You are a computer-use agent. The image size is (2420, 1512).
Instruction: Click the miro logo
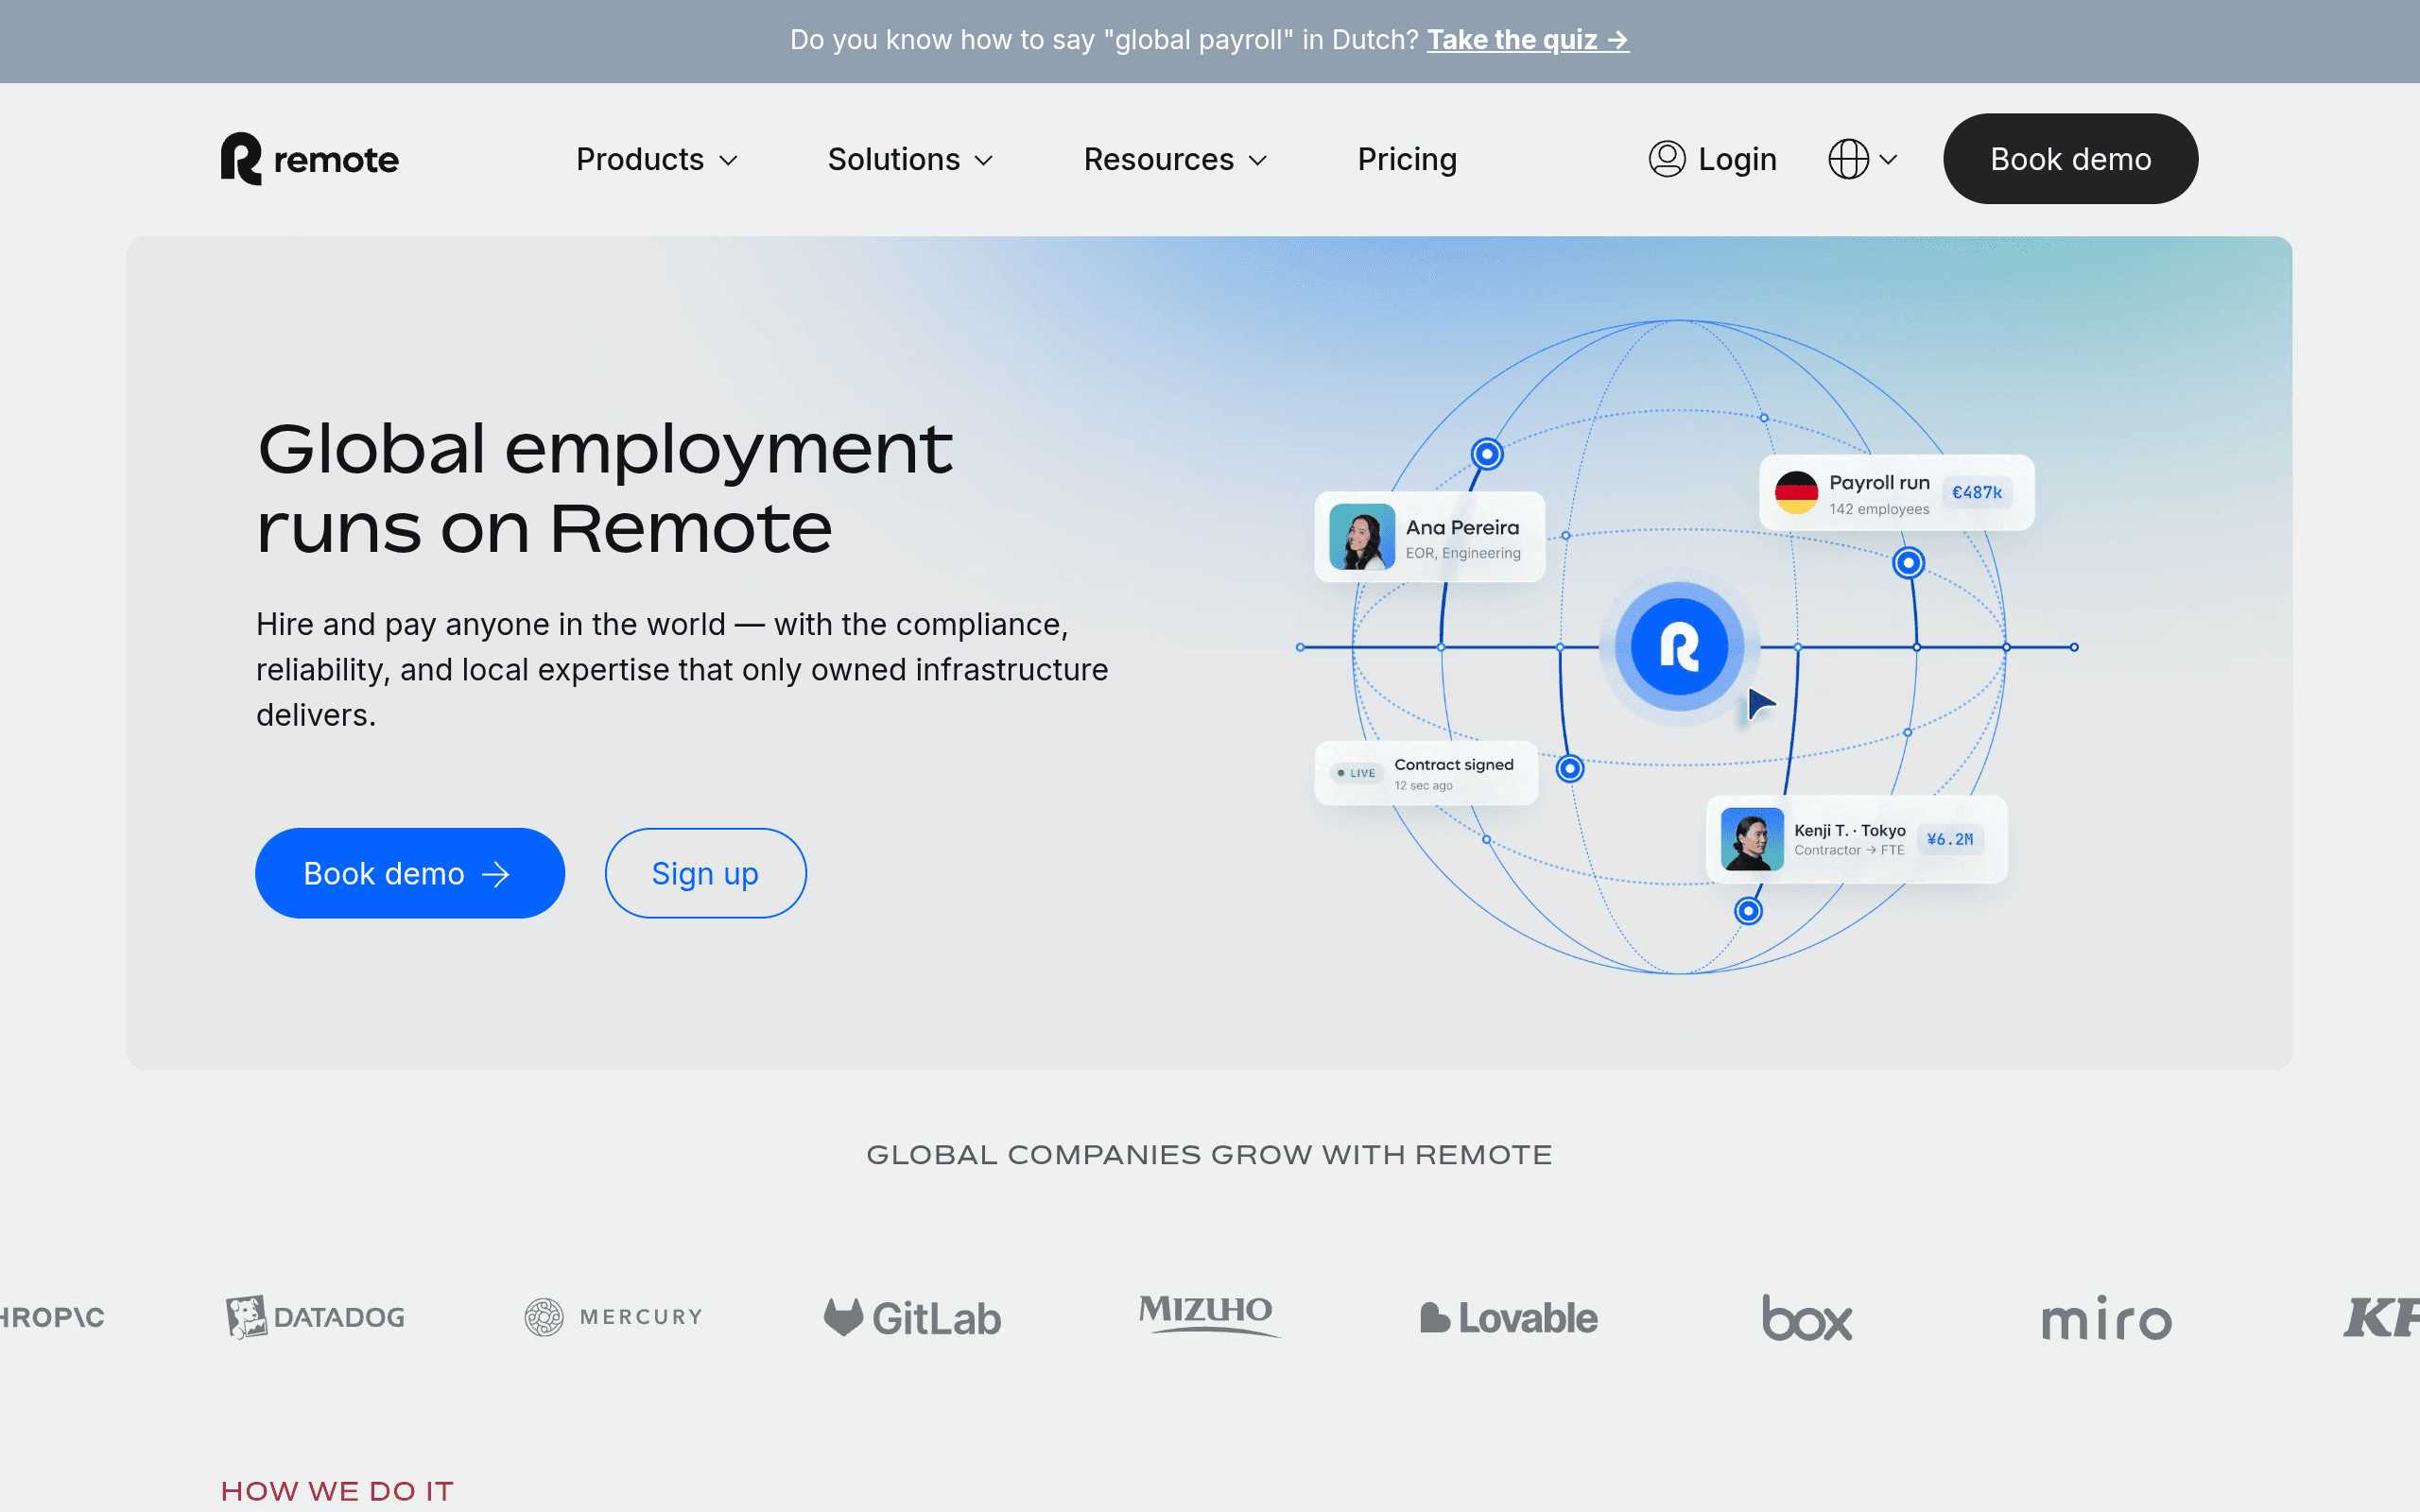(x=2106, y=1318)
